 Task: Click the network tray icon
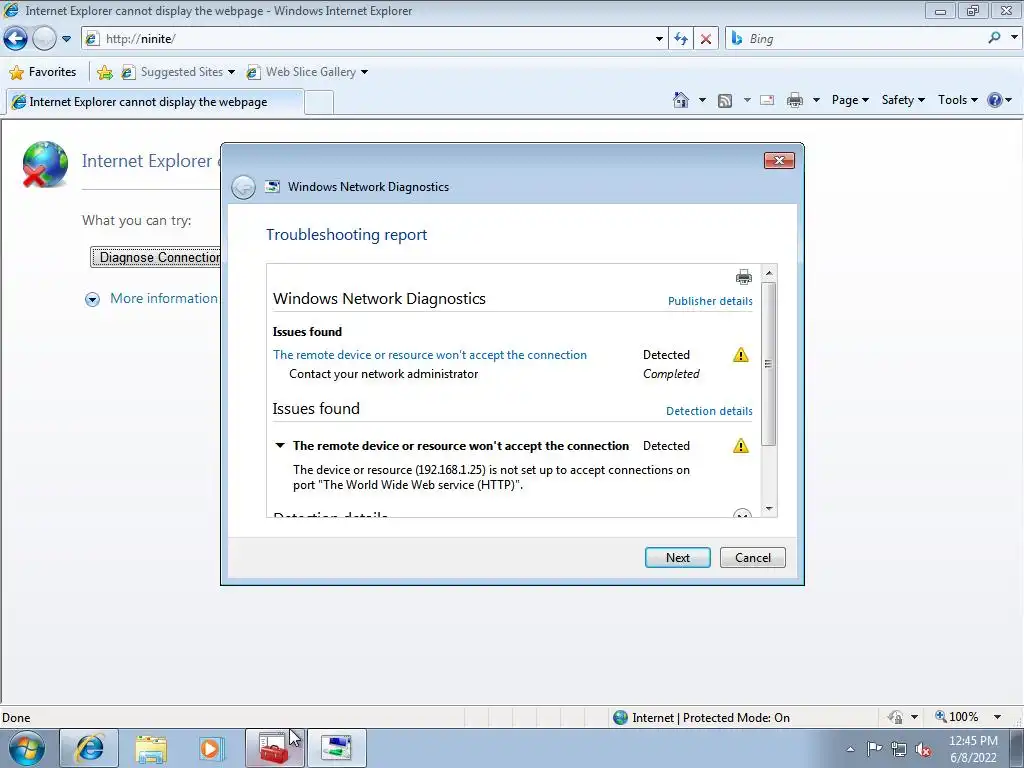click(x=899, y=750)
